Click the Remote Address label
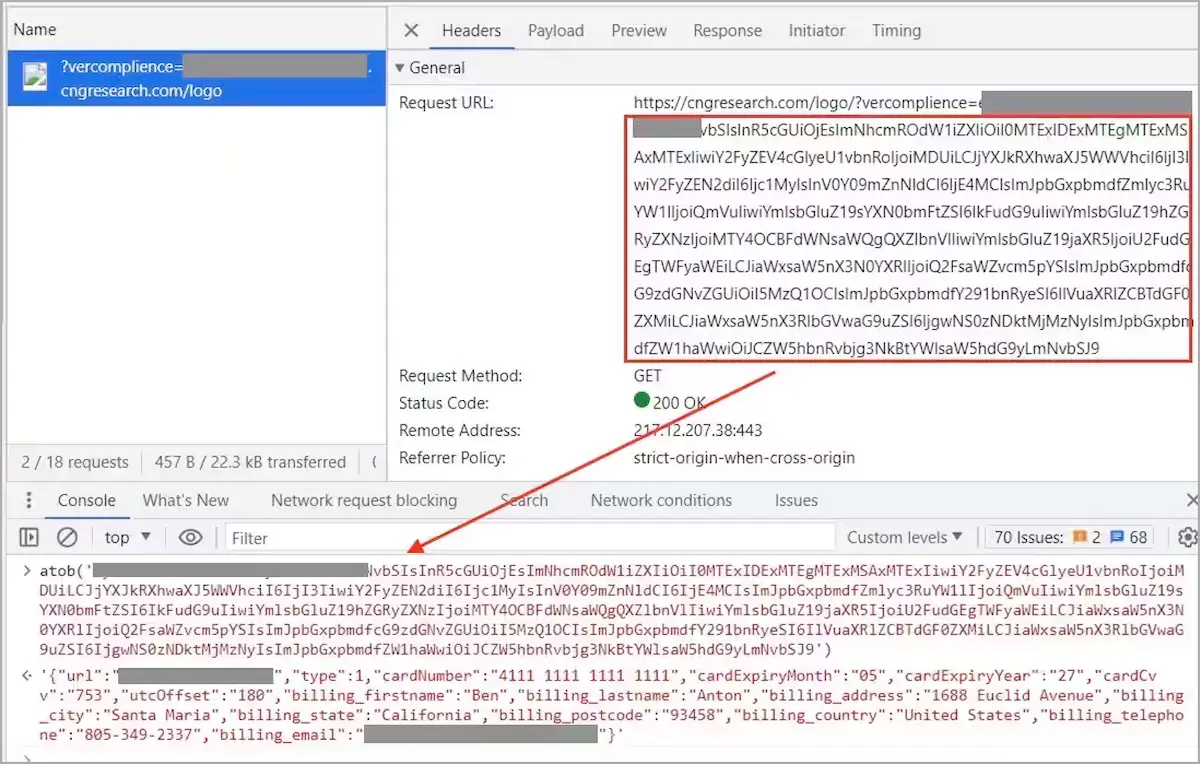Image resolution: width=1200 pixels, height=764 pixels. (x=460, y=431)
